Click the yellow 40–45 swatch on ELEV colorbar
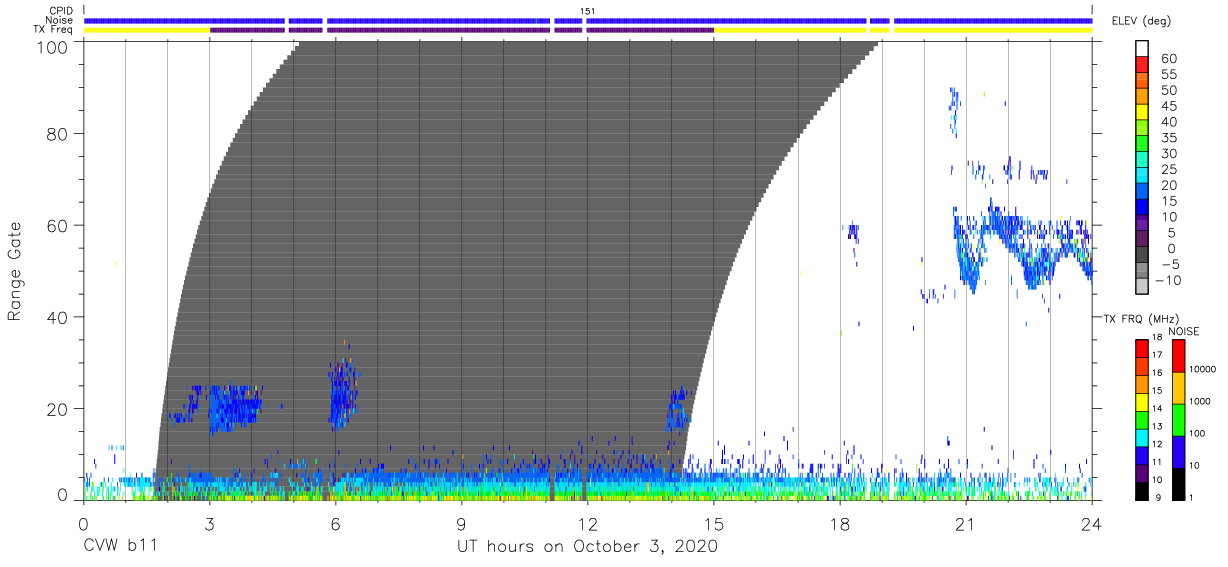 click(x=1142, y=114)
